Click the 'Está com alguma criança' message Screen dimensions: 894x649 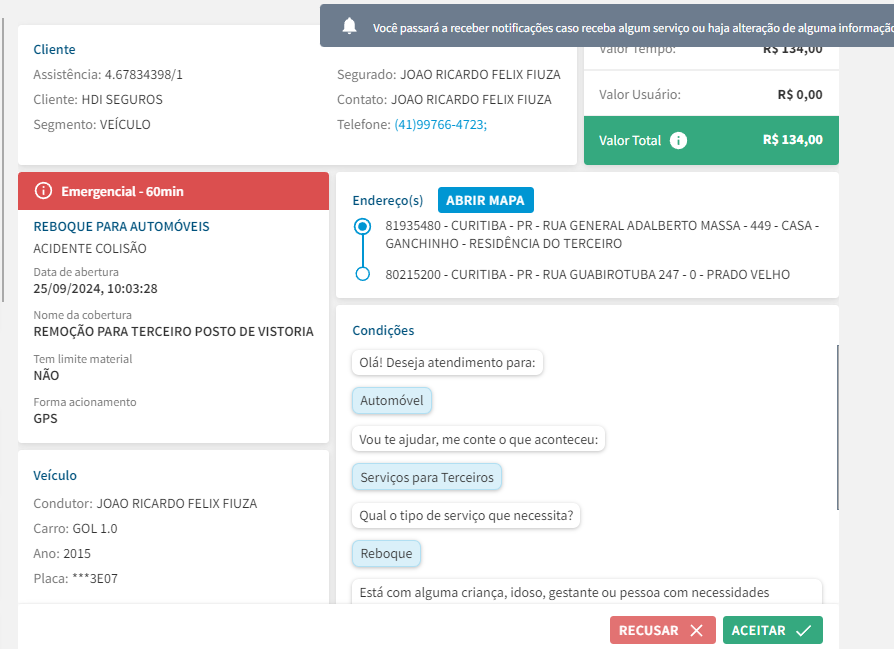(x=587, y=592)
